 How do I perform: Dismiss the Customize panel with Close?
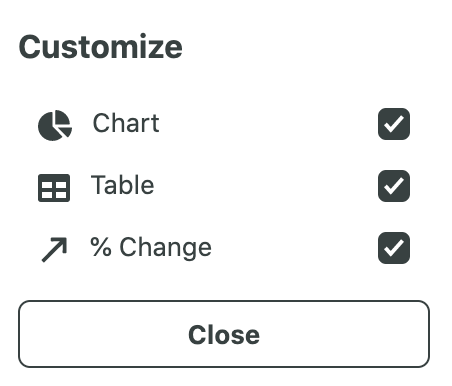[x=224, y=334]
